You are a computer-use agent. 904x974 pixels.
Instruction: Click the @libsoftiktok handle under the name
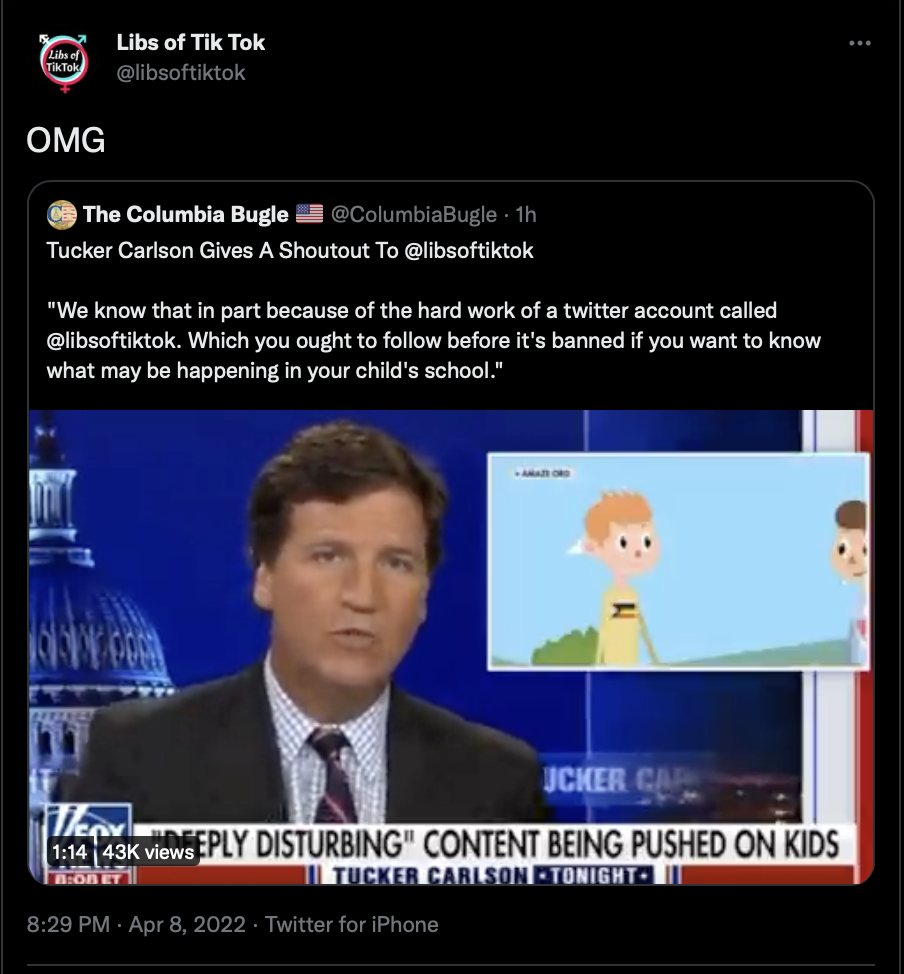[181, 73]
